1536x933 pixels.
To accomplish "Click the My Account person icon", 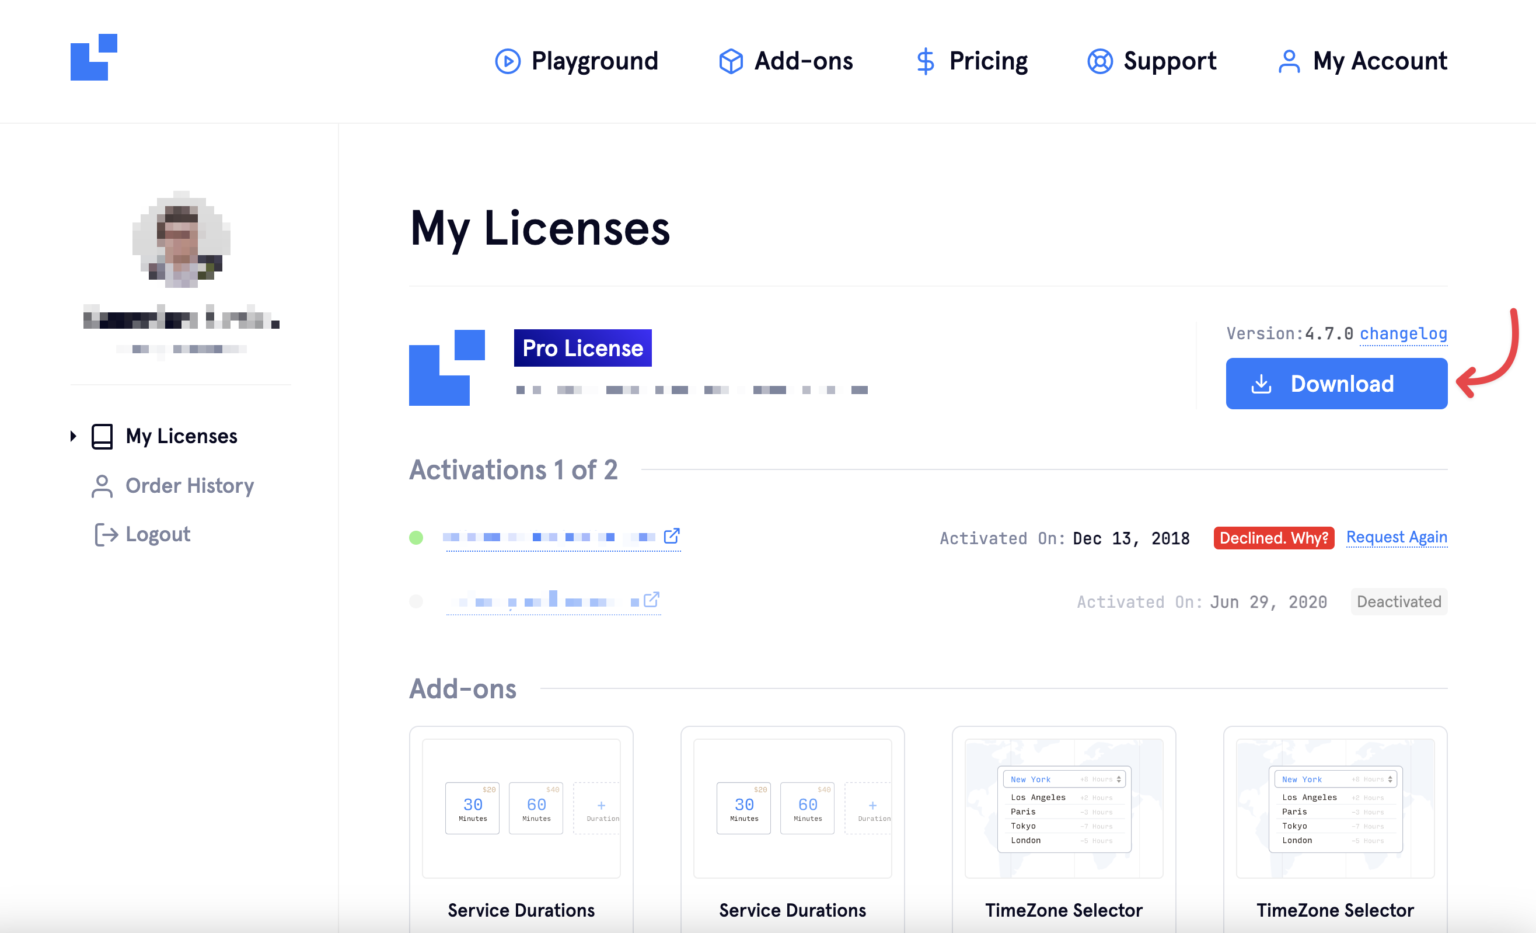I will pos(1288,61).
